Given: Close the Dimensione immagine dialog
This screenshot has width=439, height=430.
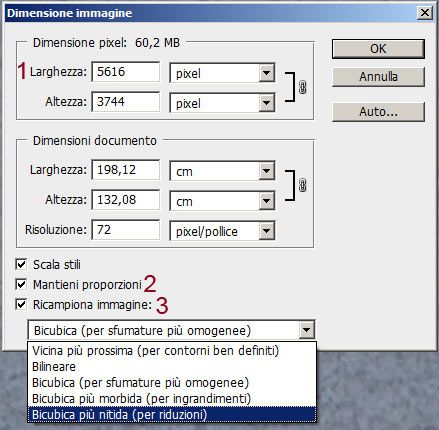Looking at the screenshot, I should (x=425, y=13).
